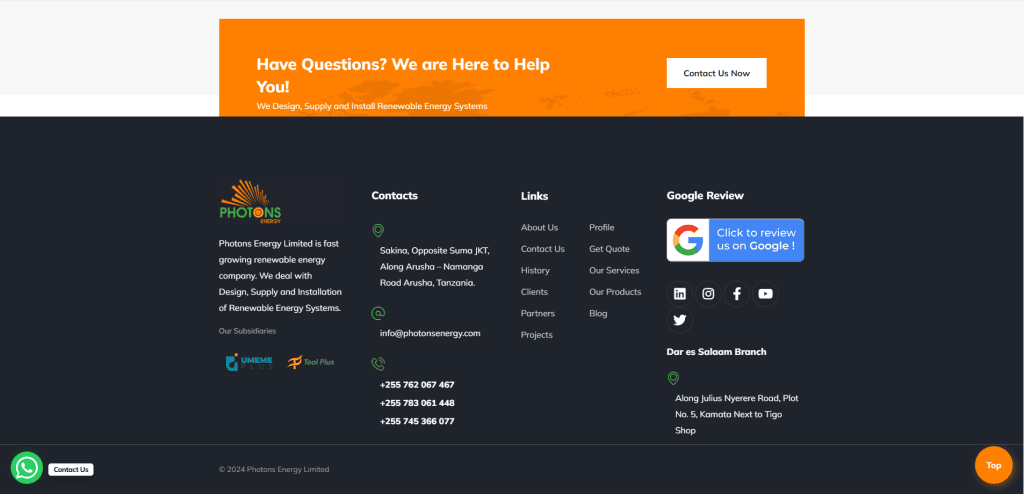This screenshot has height=494, width=1024.
Task: Open the Facebook social icon
Action: 737,294
